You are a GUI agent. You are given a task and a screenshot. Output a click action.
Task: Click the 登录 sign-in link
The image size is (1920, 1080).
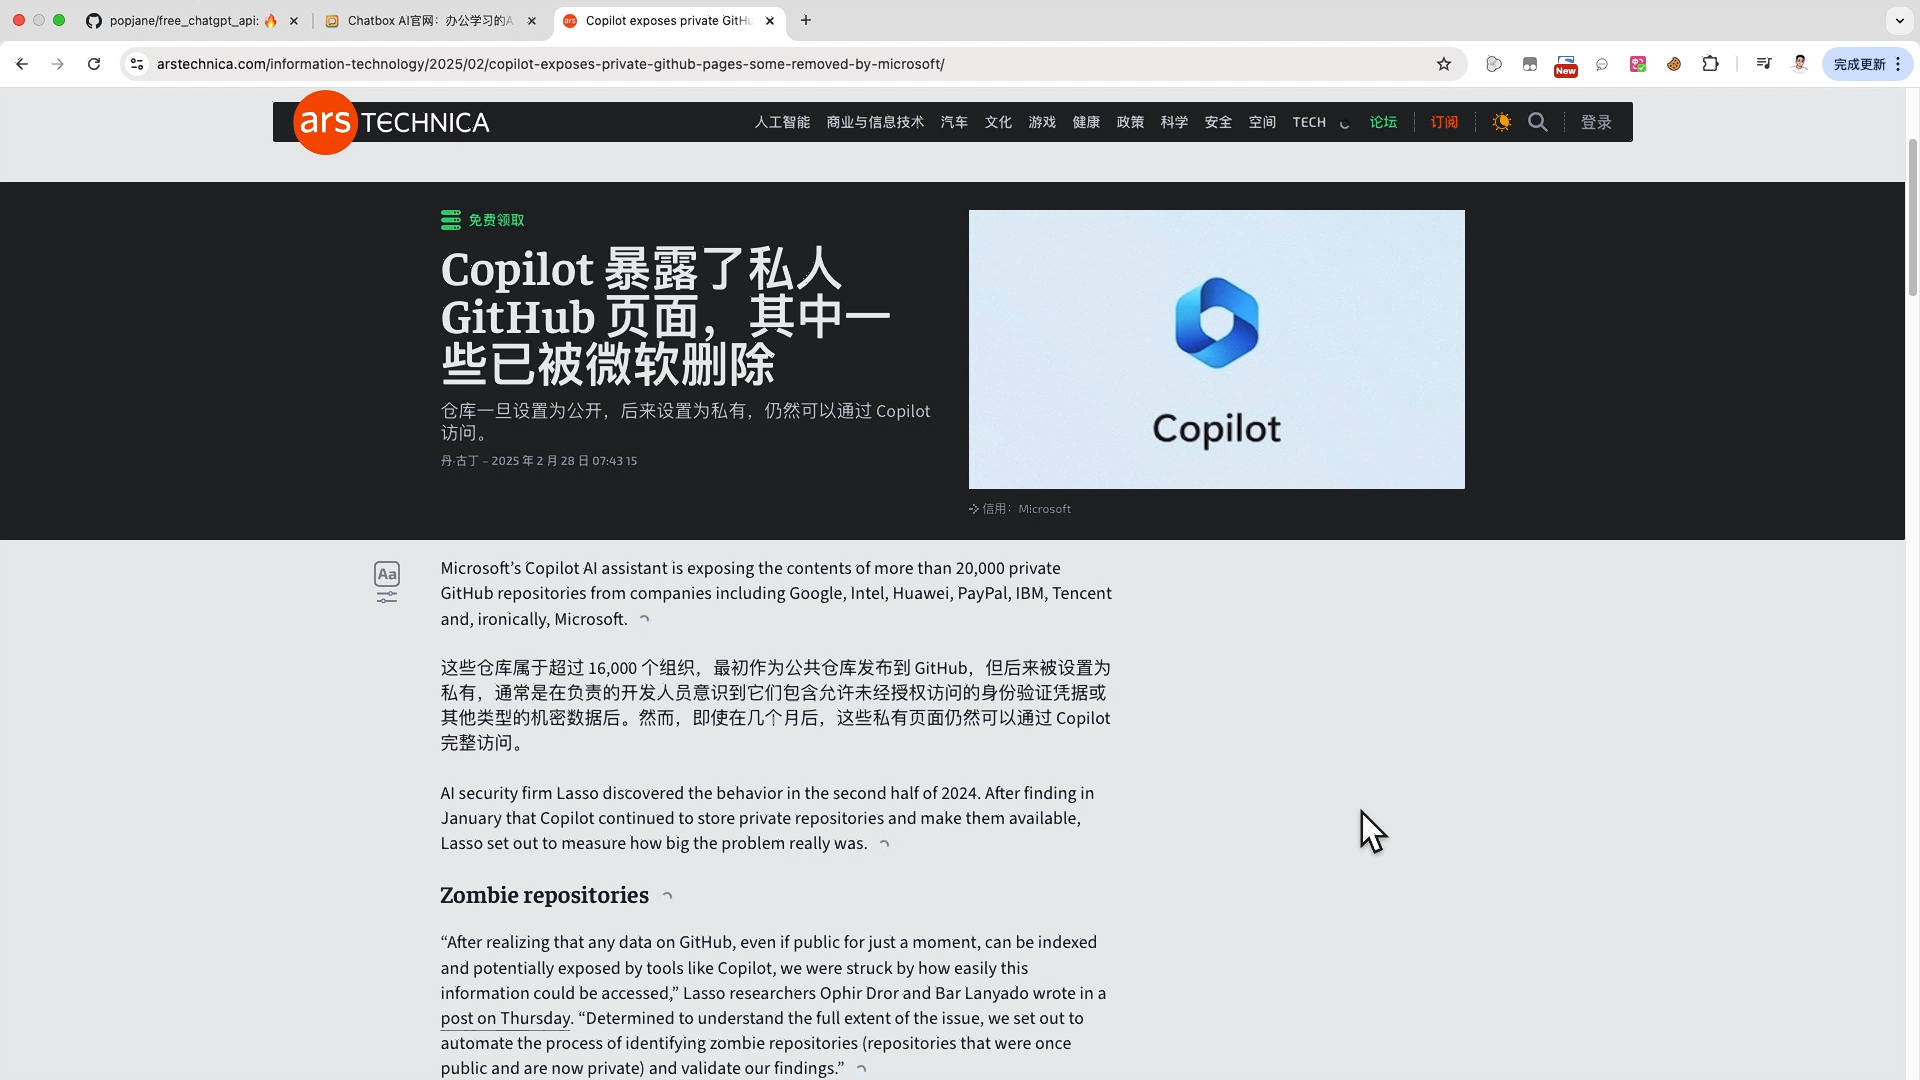tap(1596, 122)
